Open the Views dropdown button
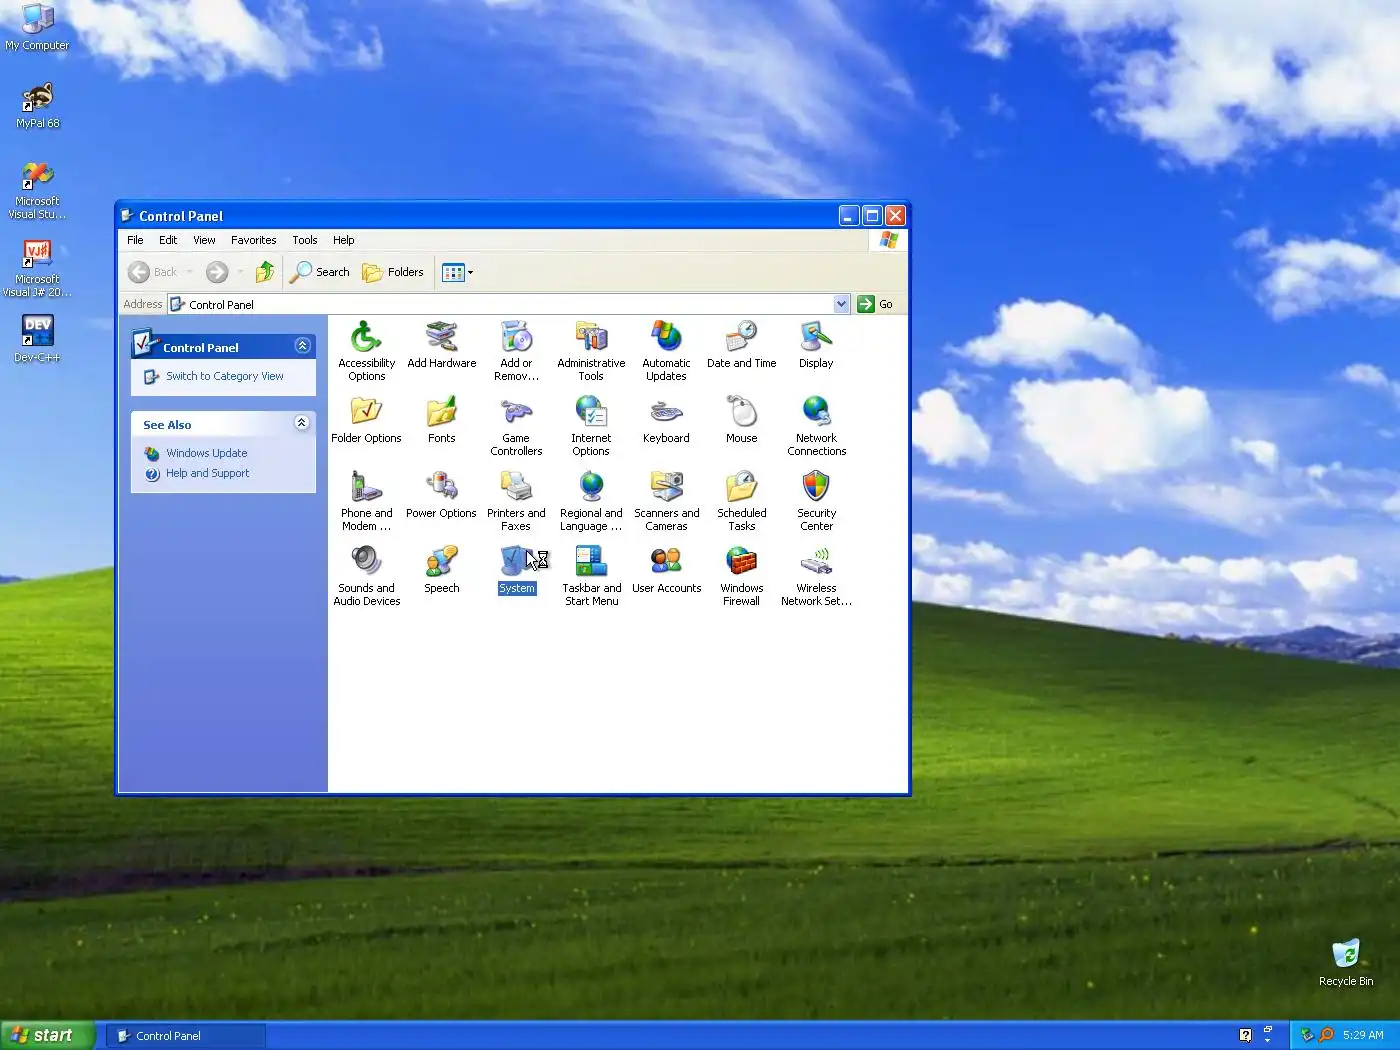Image resolution: width=1400 pixels, height=1050 pixels. 458,272
